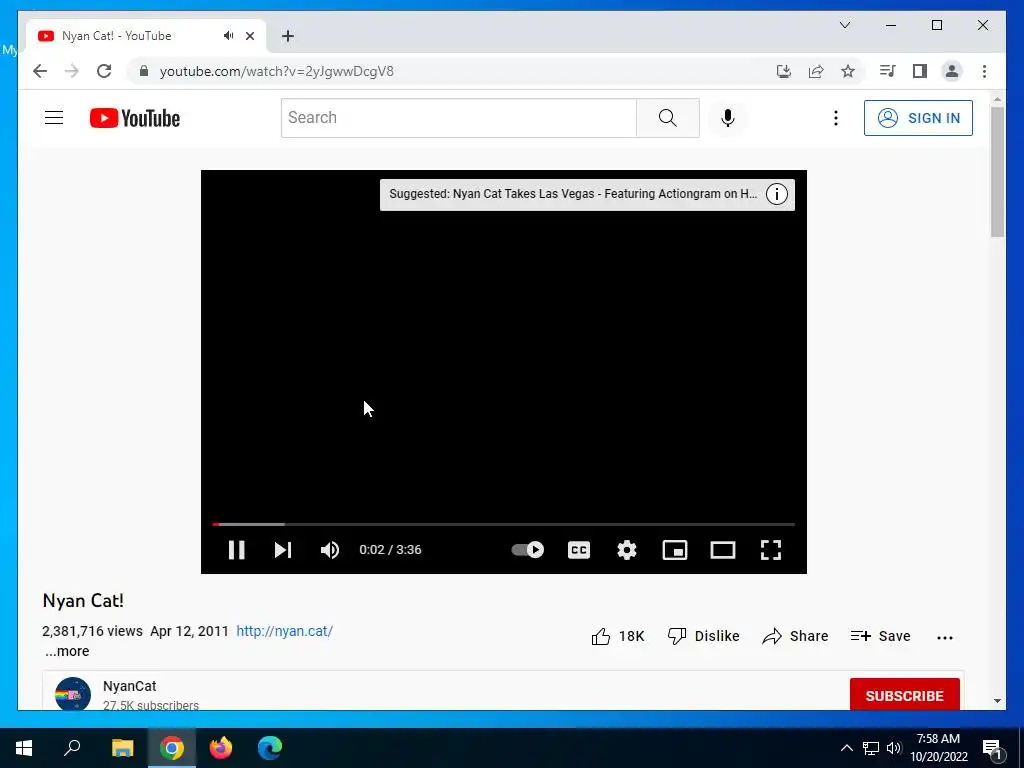Share the Nyan Cat video
The image size is (1024, 768).
[x=795, y=636]
